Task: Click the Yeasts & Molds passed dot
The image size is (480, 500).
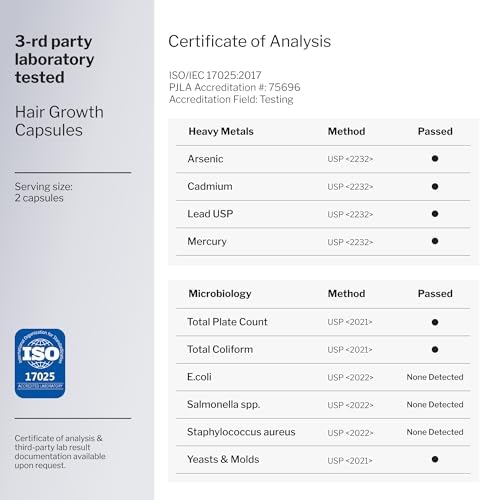Action: point(435,459)
